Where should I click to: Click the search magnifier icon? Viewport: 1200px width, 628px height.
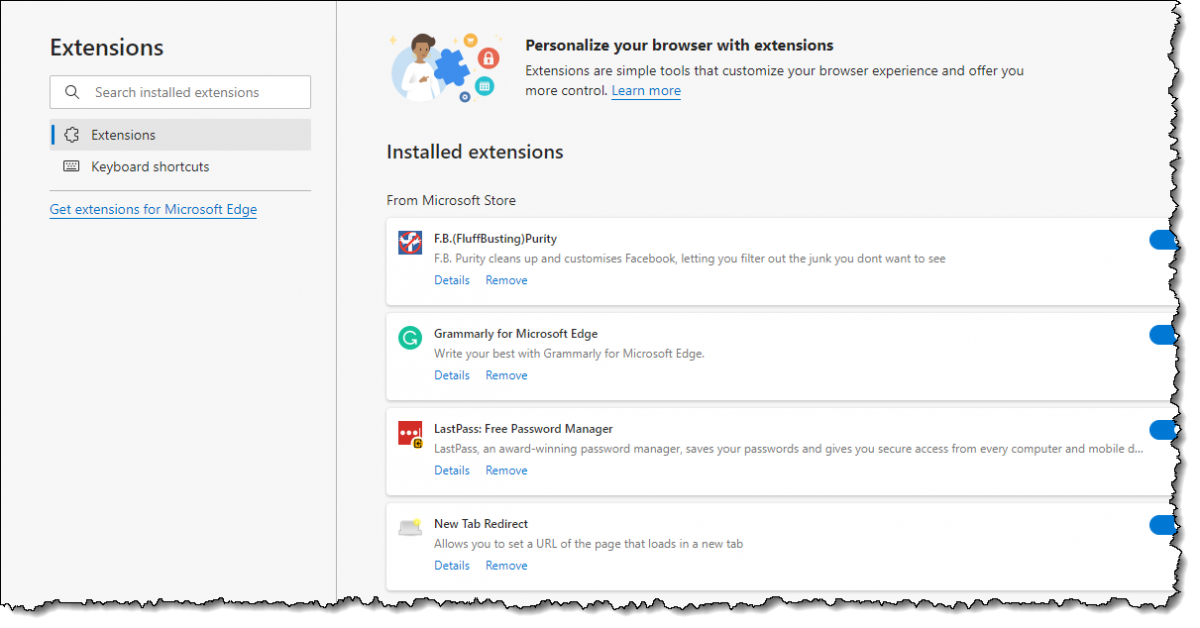point(71,92)
